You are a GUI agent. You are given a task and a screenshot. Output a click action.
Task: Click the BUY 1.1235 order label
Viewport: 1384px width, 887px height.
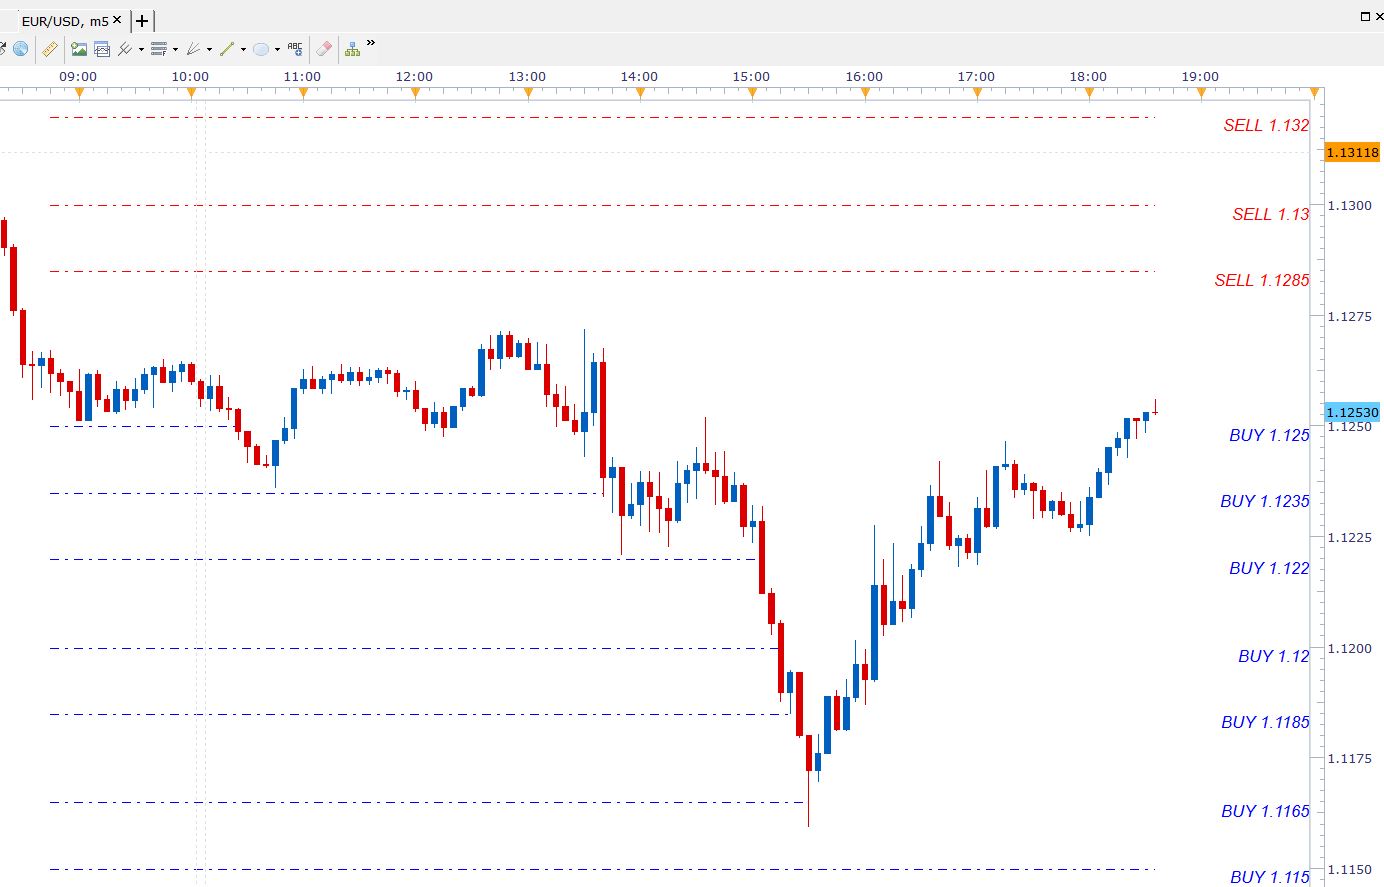(1265, 501)
